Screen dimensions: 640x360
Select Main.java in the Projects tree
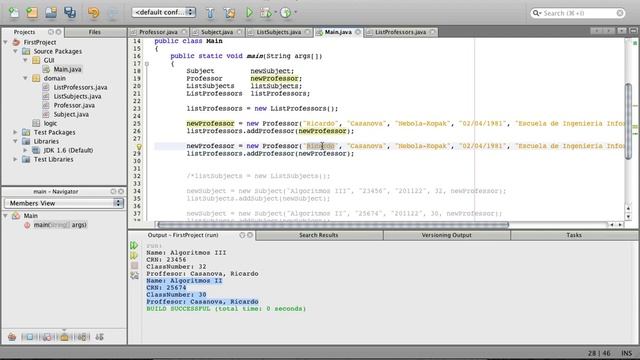tap(67, 69)
